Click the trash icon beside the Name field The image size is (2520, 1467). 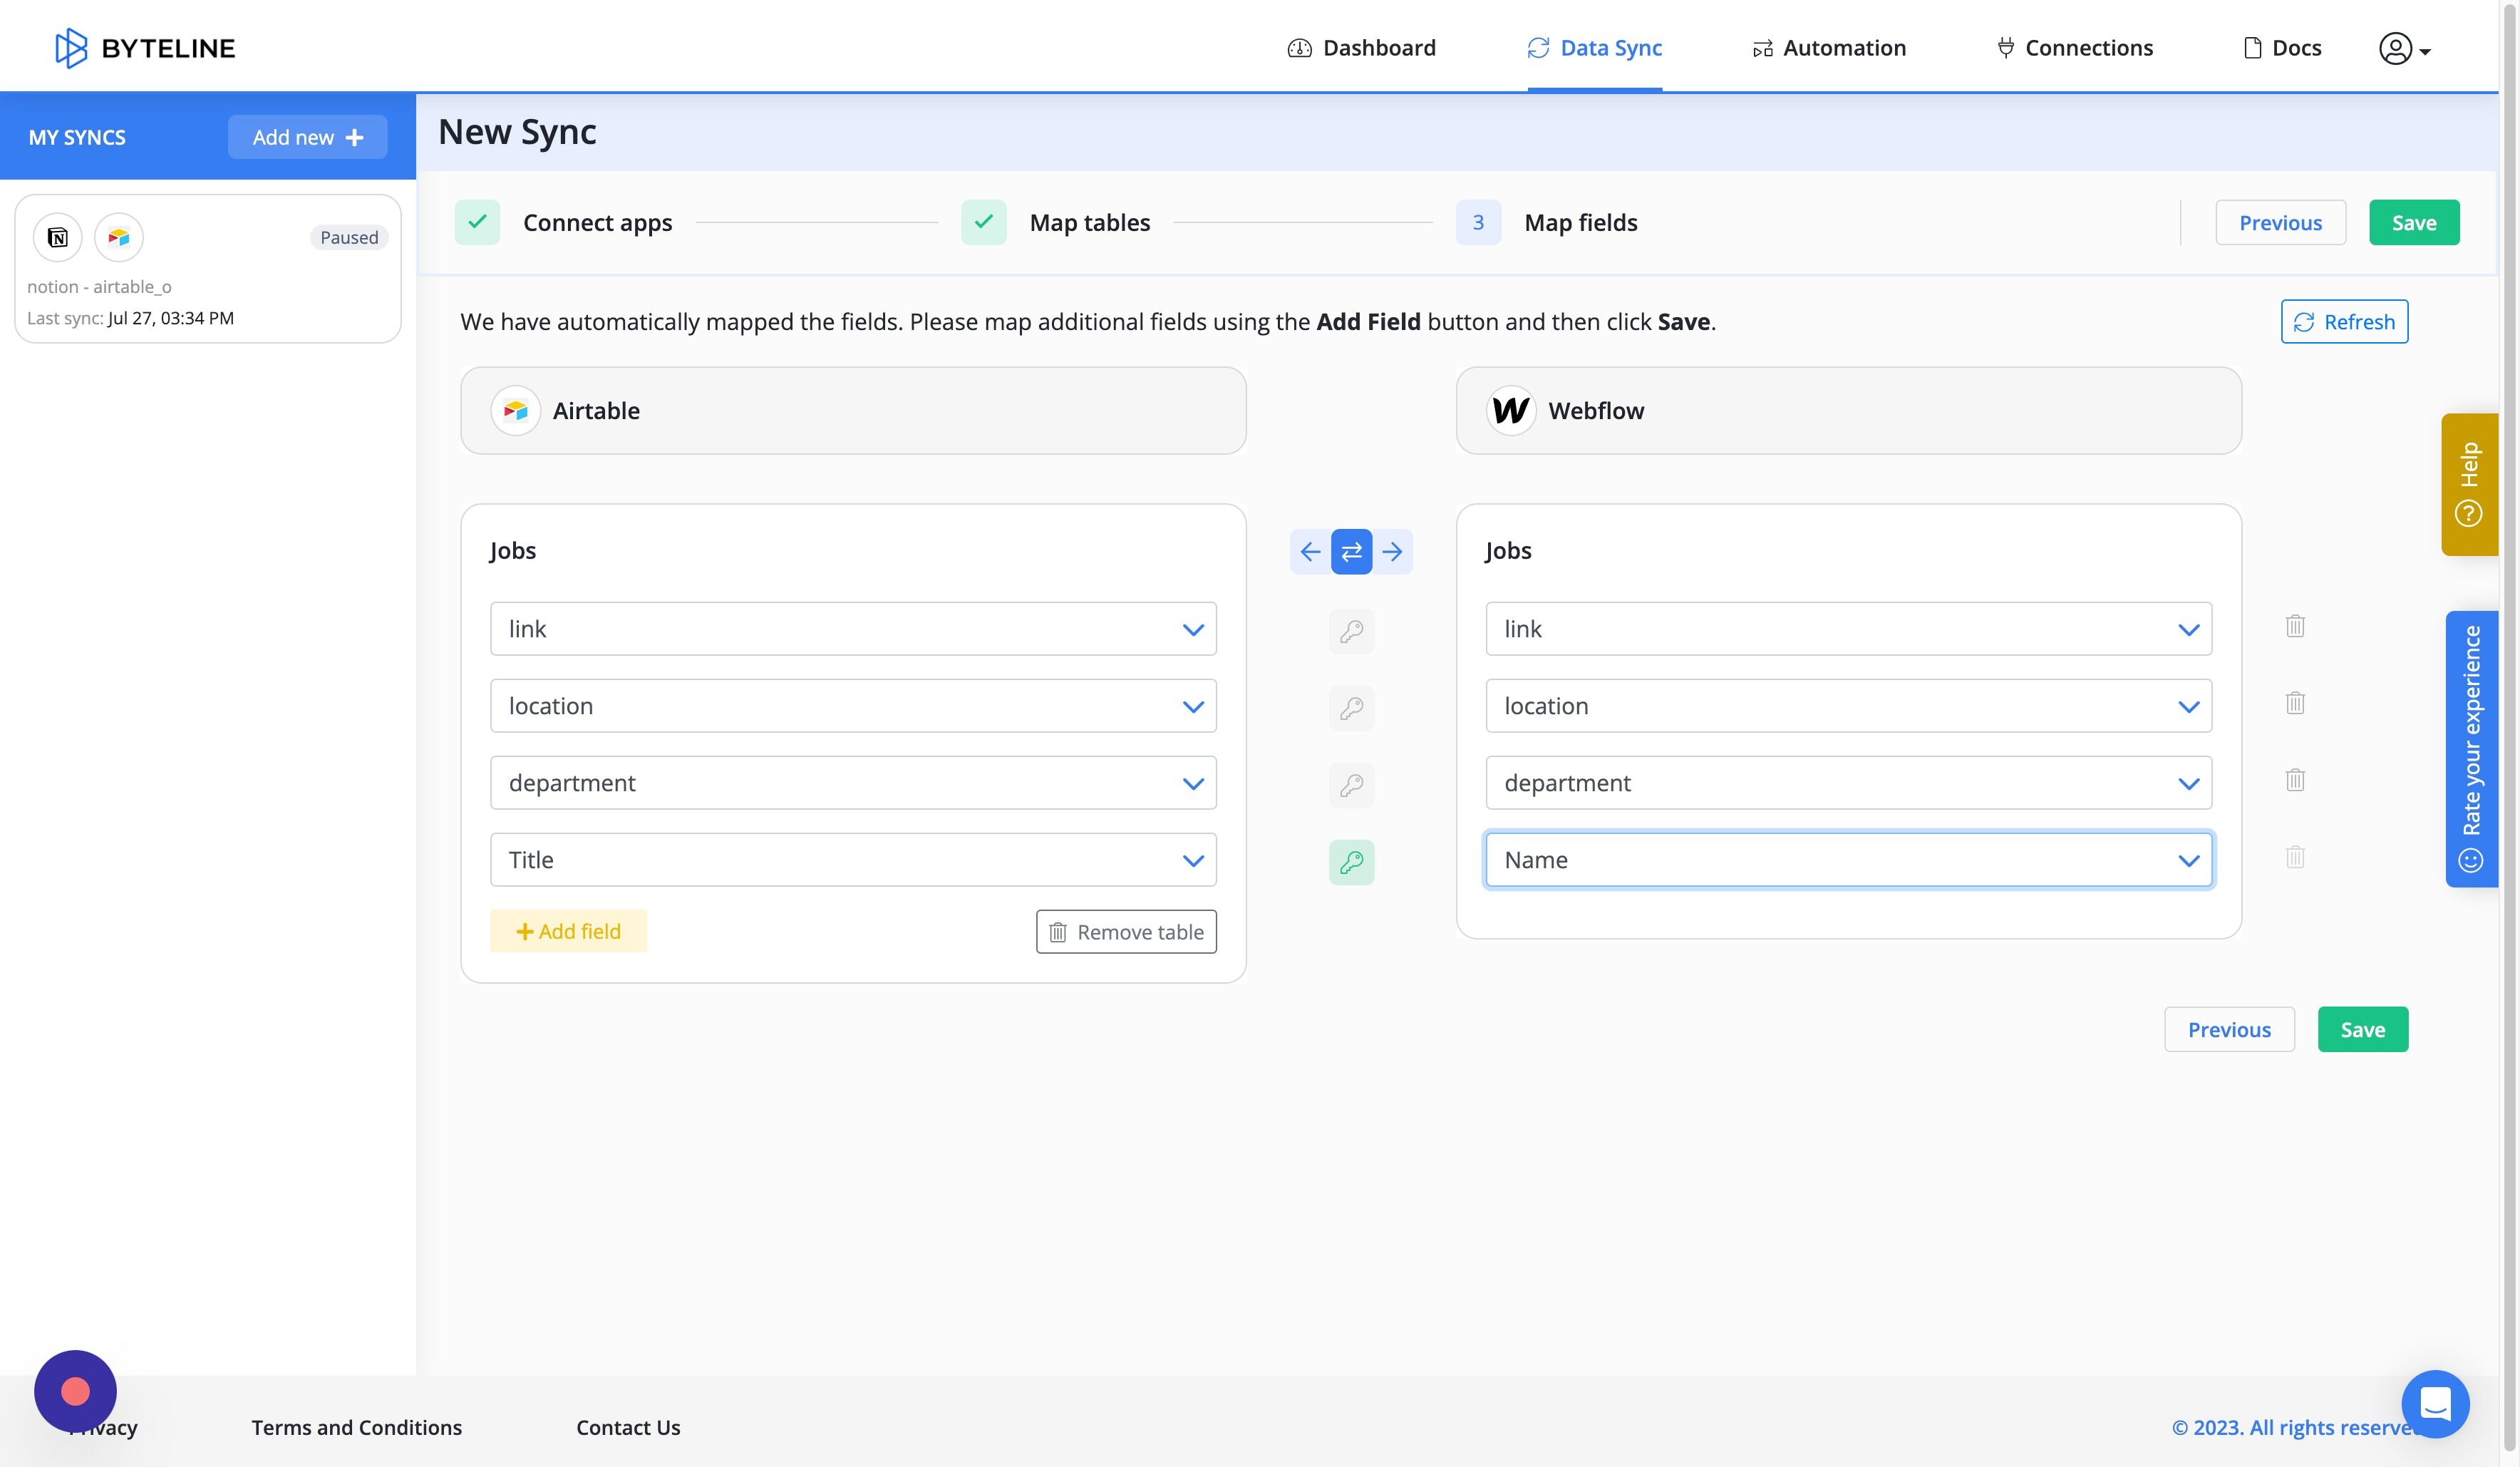click(2295, 857)
